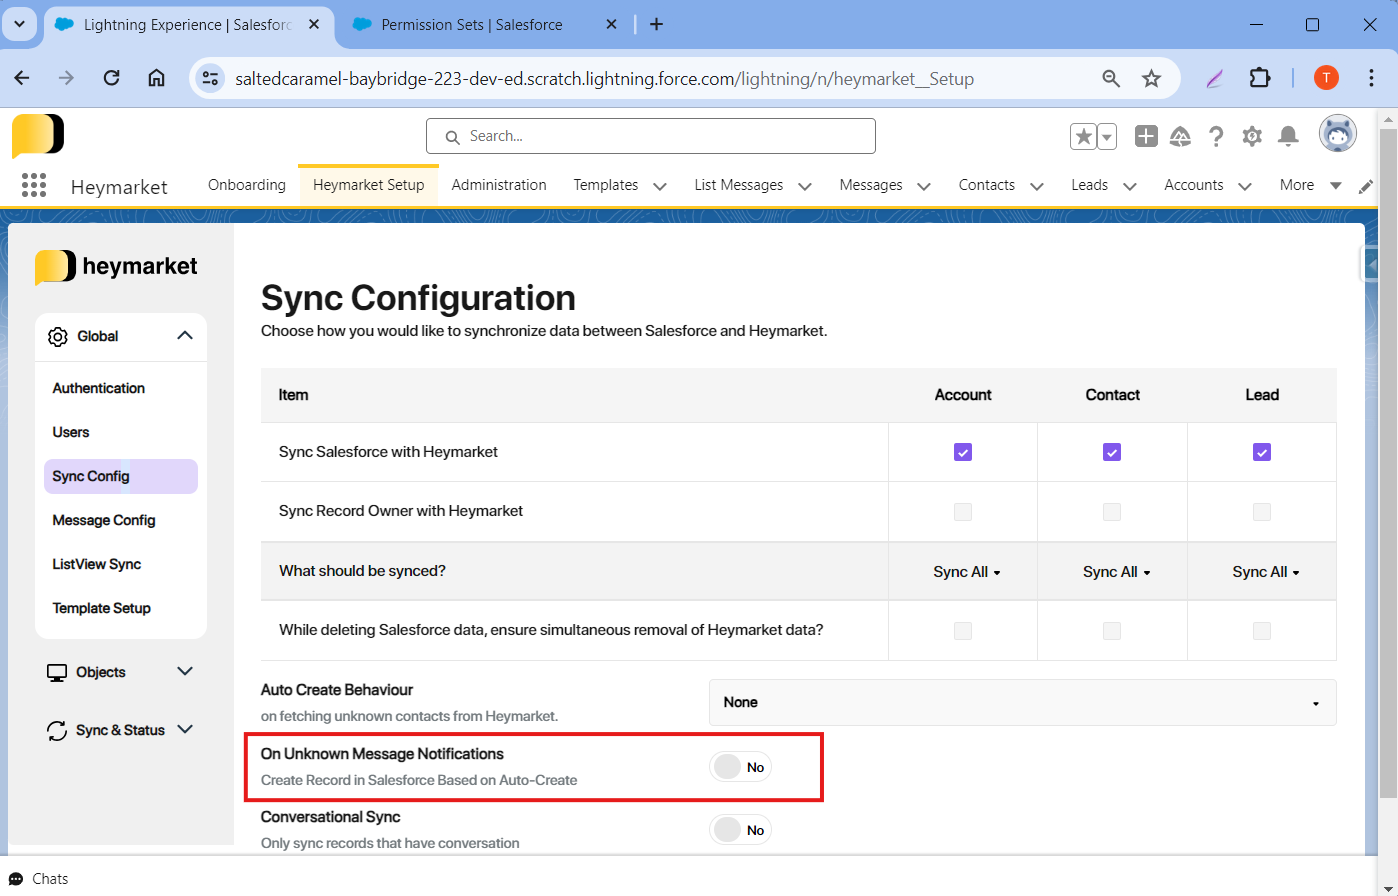Screen dimensions: 1398x896
Task: Open Global Actions plus icon
Action: point(1146,136)
